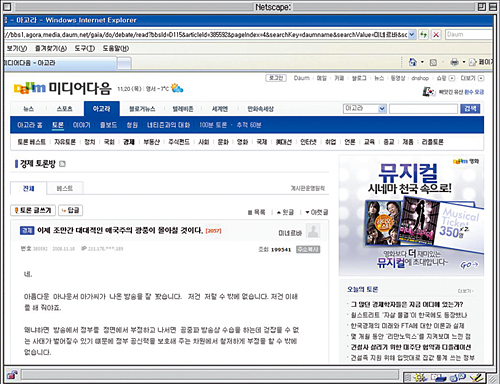Open Home button dropdown arrow
This screenshot has width=500, height=384.
coord(422,62)
